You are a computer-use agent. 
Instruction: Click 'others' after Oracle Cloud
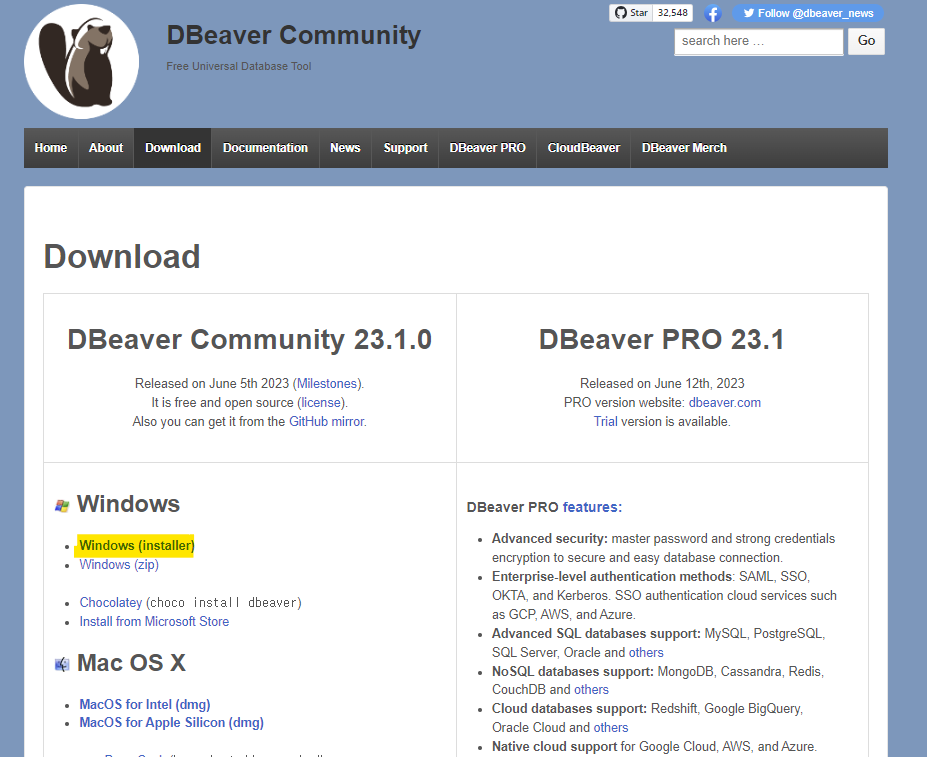tap(611, 727)
